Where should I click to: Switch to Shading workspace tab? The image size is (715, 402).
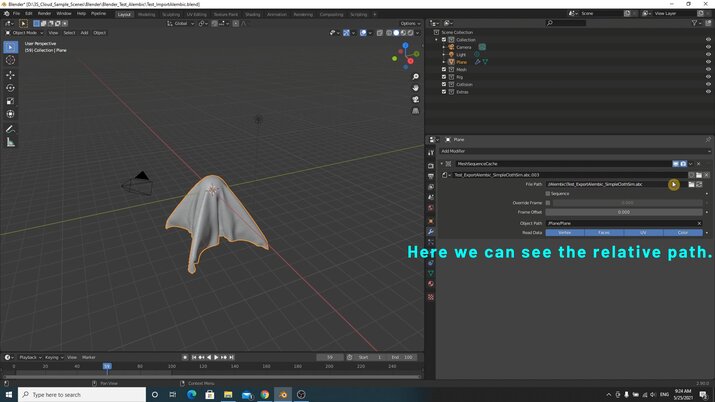252,14
